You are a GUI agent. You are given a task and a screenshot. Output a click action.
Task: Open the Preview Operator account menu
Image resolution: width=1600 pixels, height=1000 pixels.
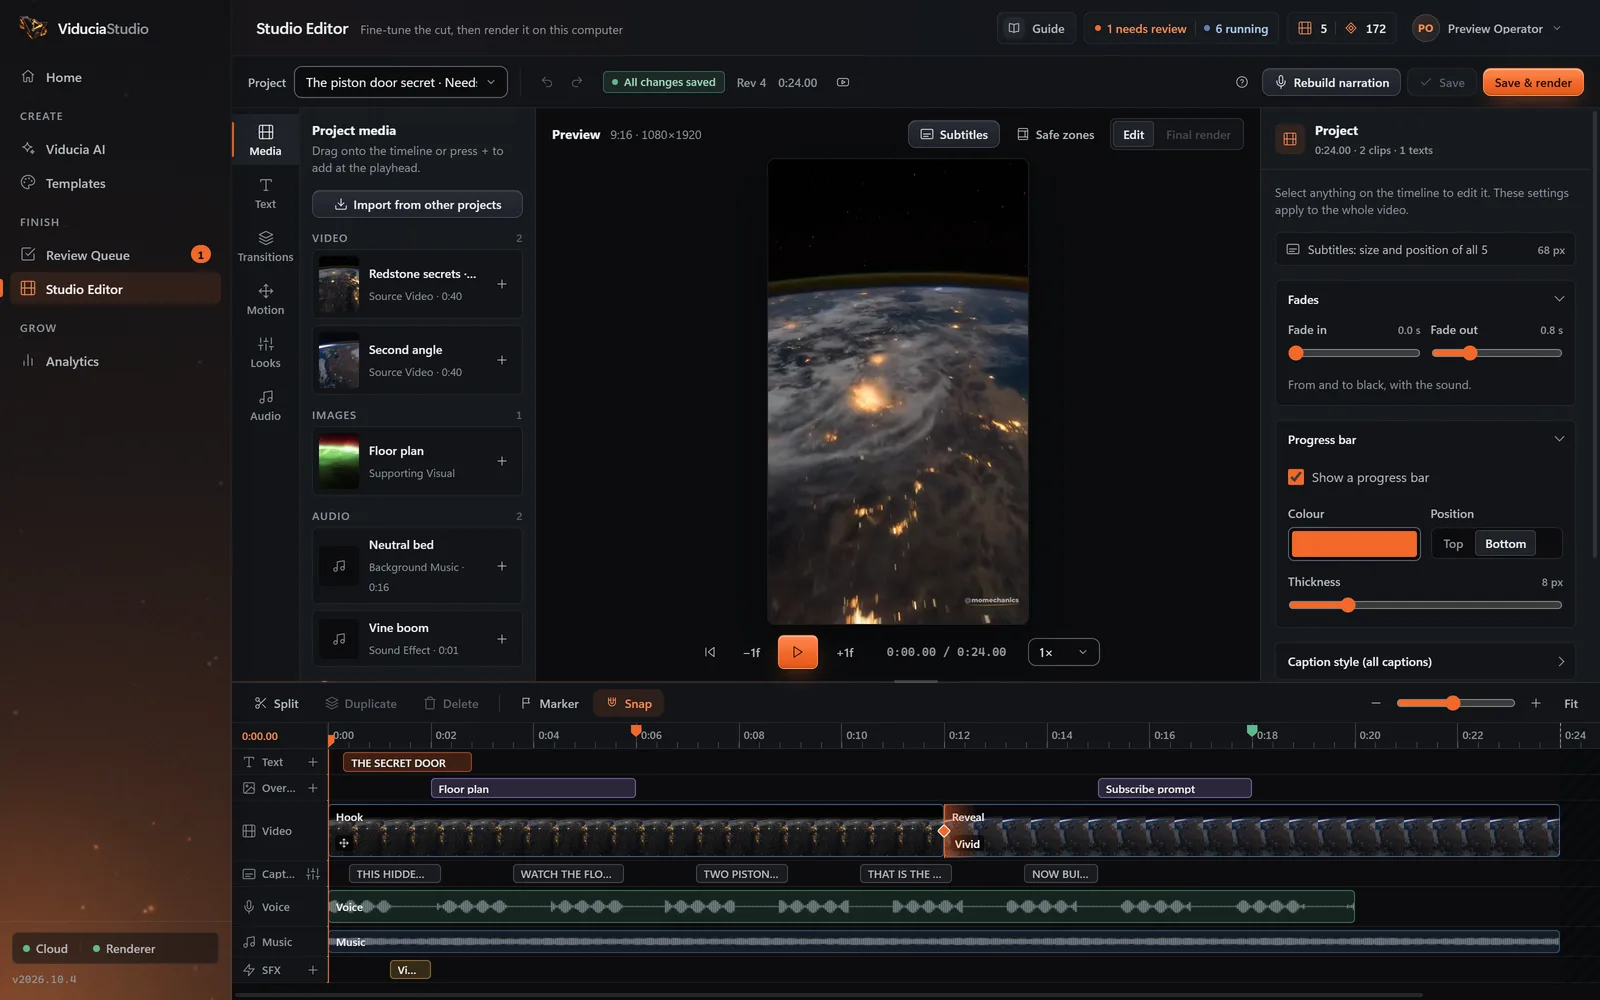coord(1488,28)
